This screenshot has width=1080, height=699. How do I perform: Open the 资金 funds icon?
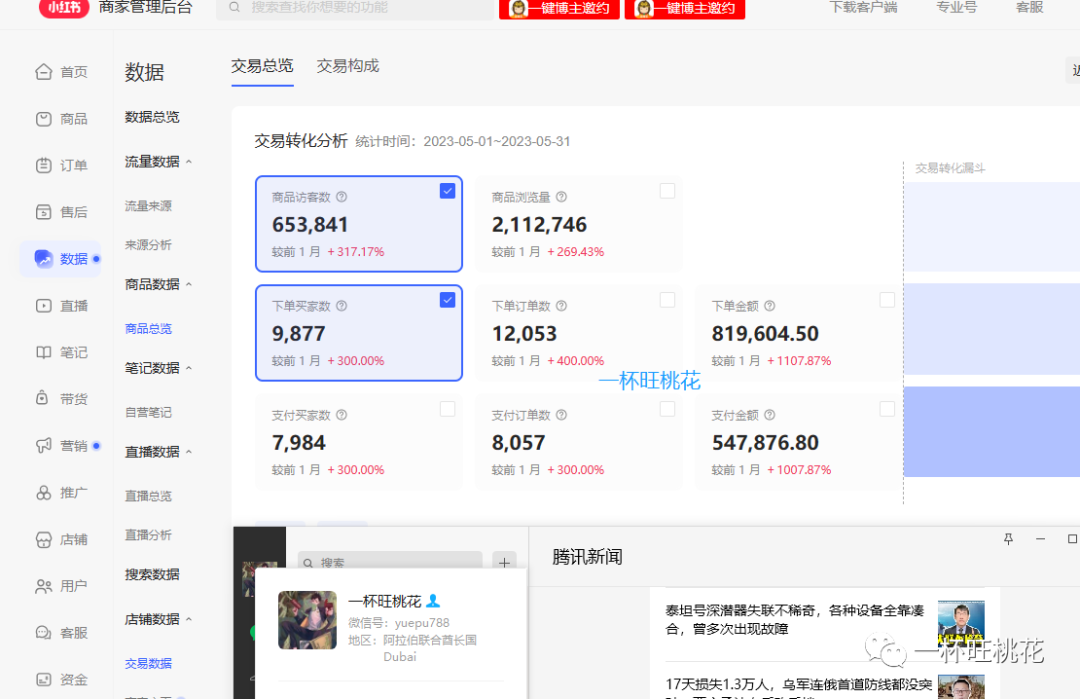point(43,680)
